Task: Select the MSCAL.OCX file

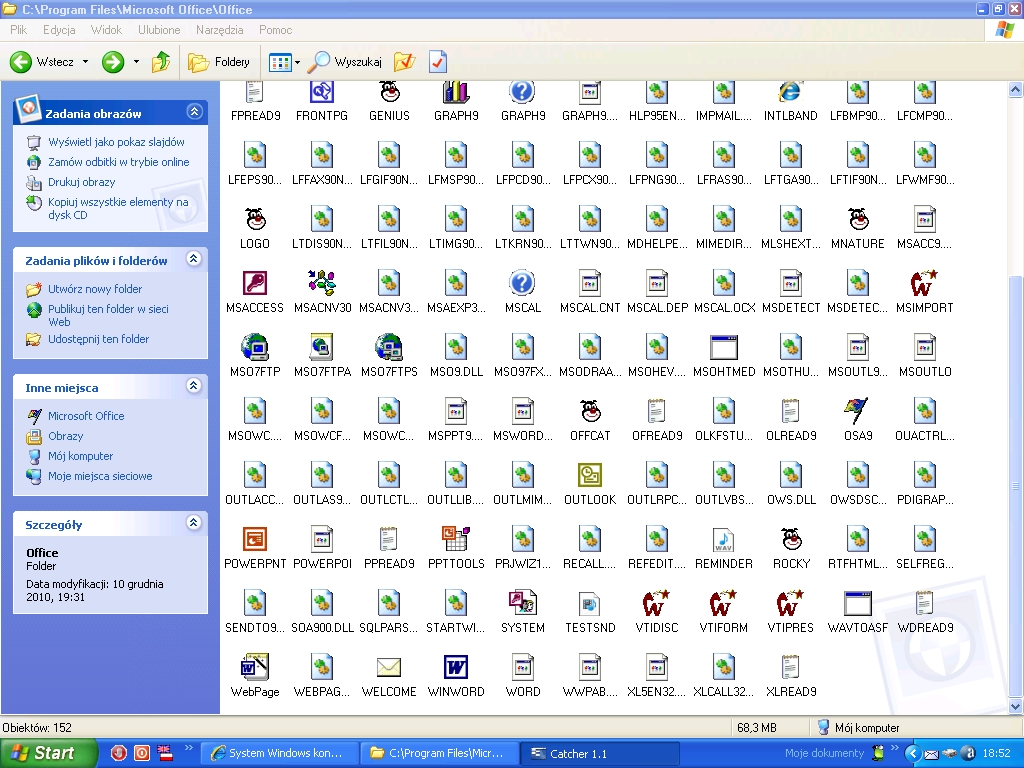Action: click(724, 283)
